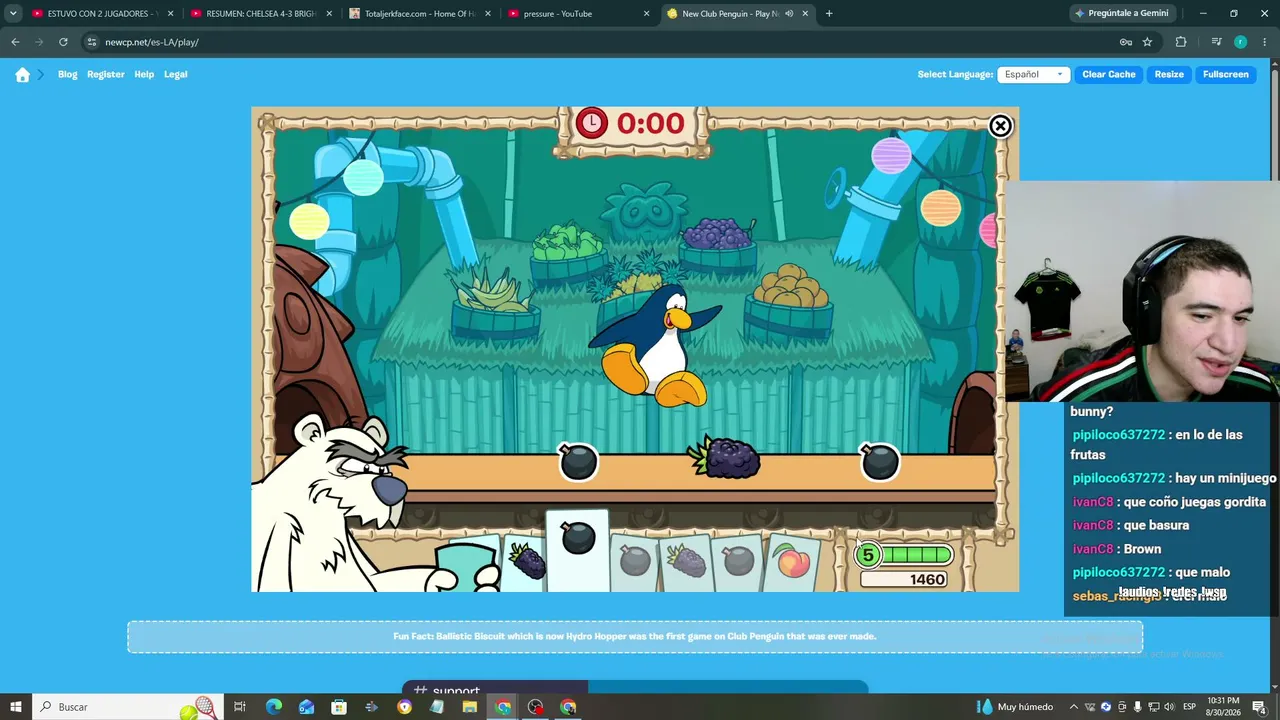Open the Register link
1280x720 pixels.
tap(106, 74)
